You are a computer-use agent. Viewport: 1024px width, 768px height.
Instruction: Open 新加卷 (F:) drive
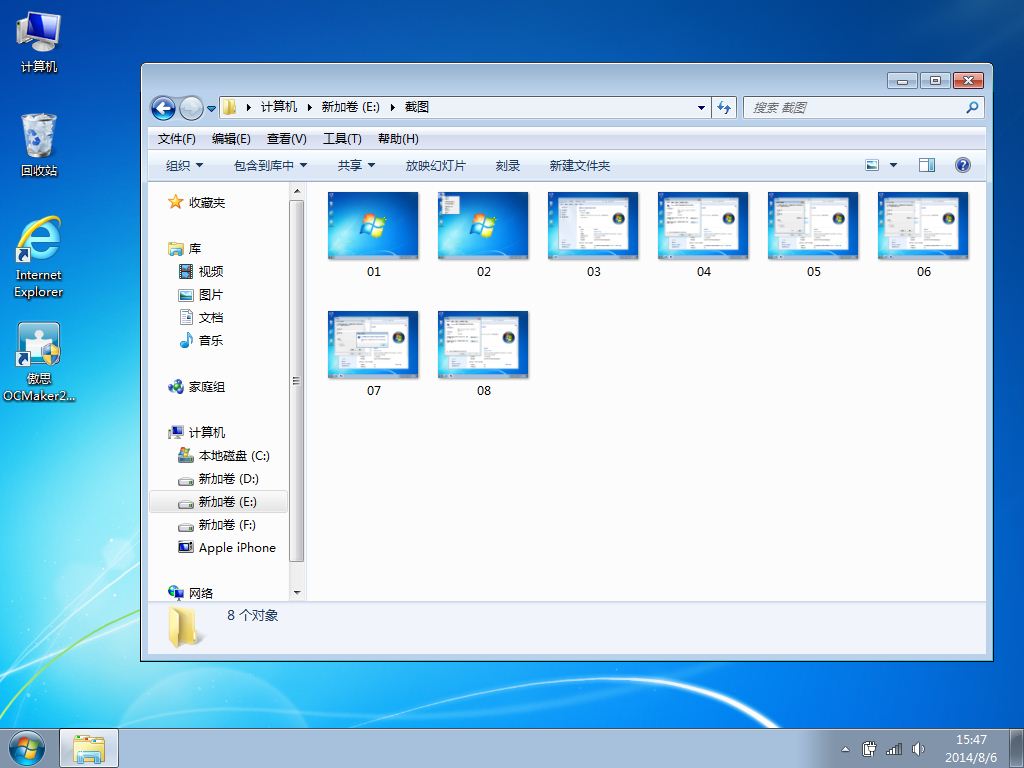[x=227, y=524]
